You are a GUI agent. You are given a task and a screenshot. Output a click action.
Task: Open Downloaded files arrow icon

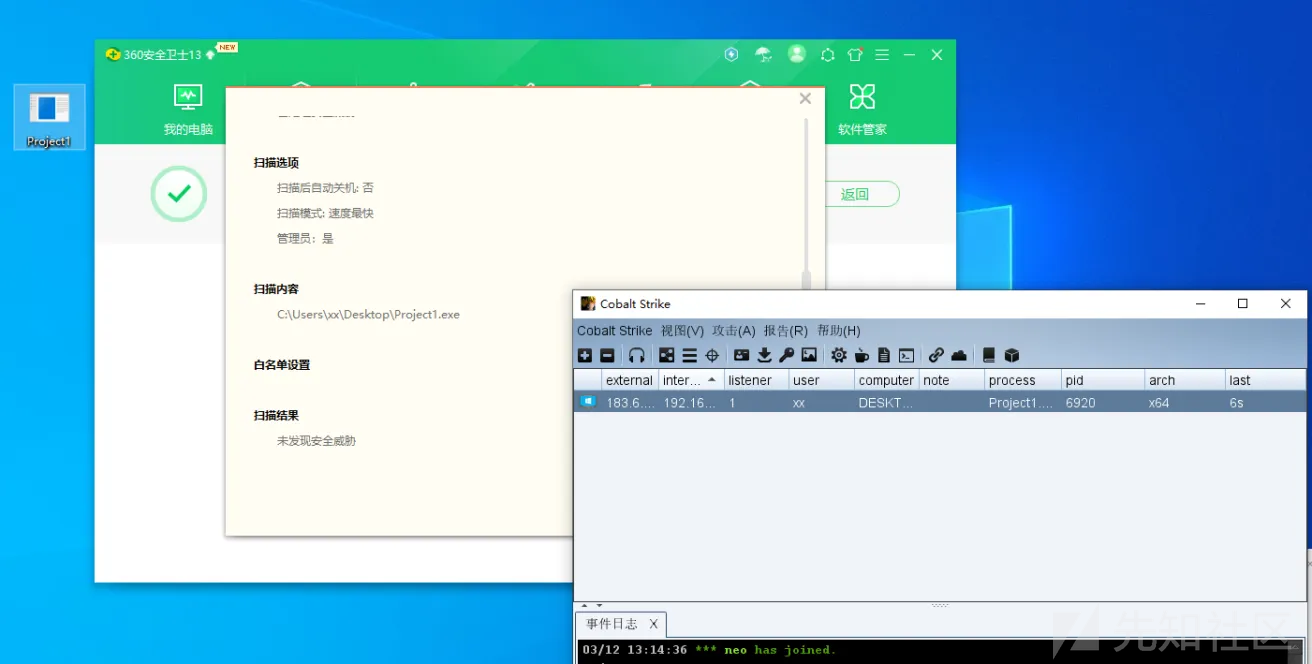pos(764,355)
